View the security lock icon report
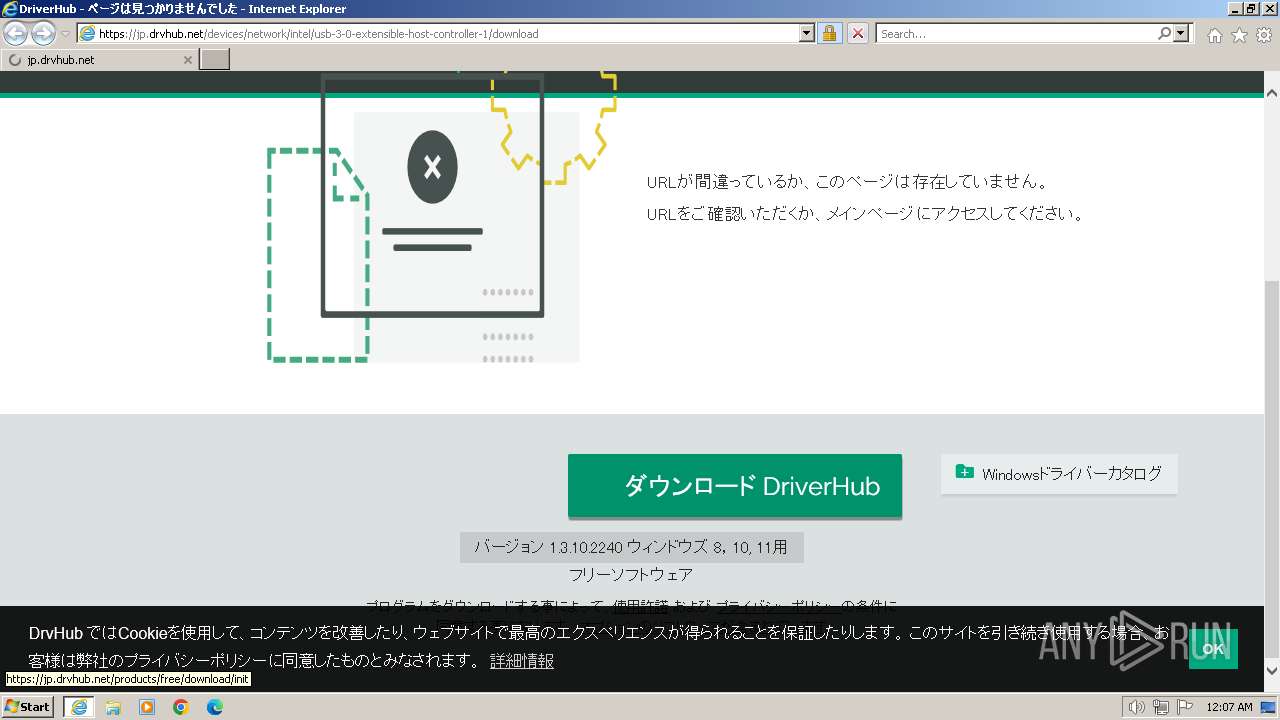The width and height of the screenshot is (1280, 720). [x=829, y=33]
